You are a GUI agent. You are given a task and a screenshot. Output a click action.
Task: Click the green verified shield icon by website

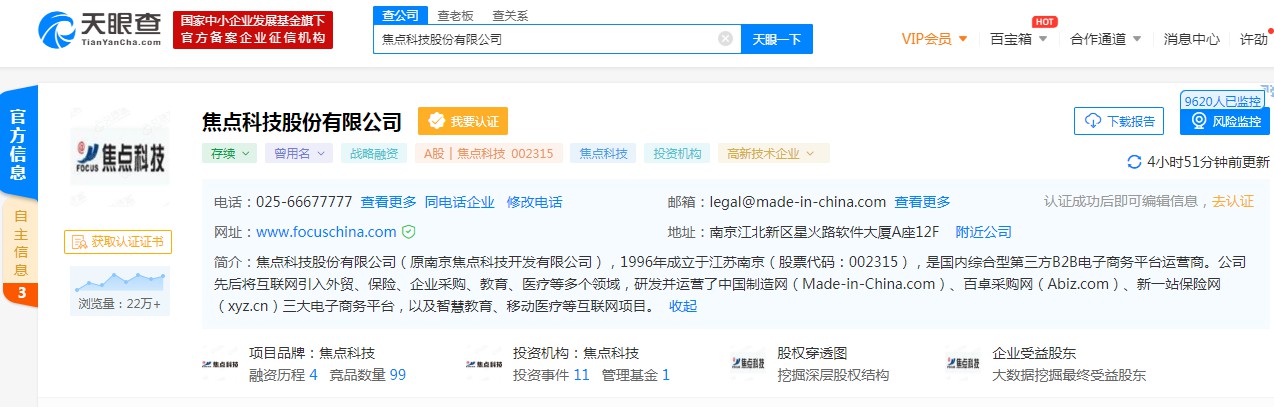pyautogui.click(x=408, y=232)
